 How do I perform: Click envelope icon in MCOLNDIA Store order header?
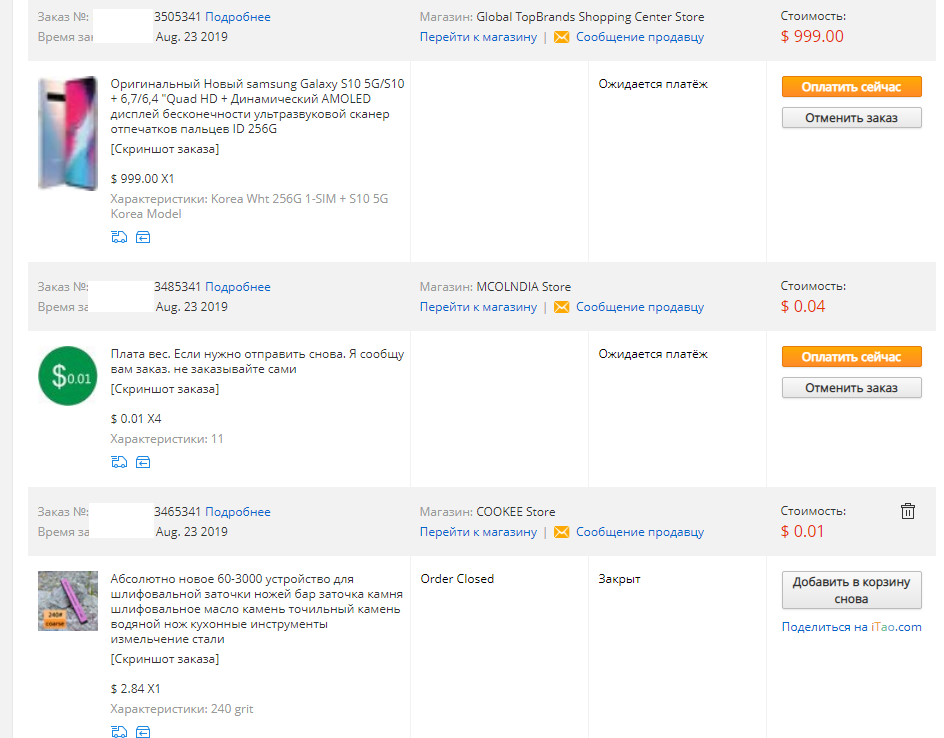[x=561, y=307]
